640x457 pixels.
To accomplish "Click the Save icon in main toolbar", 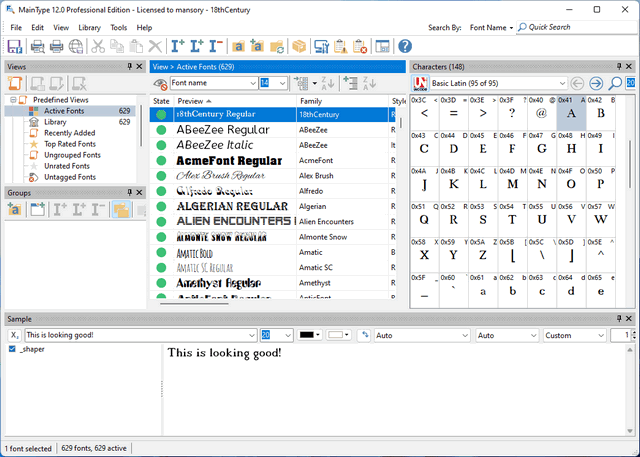I will (x=14, y=46).
